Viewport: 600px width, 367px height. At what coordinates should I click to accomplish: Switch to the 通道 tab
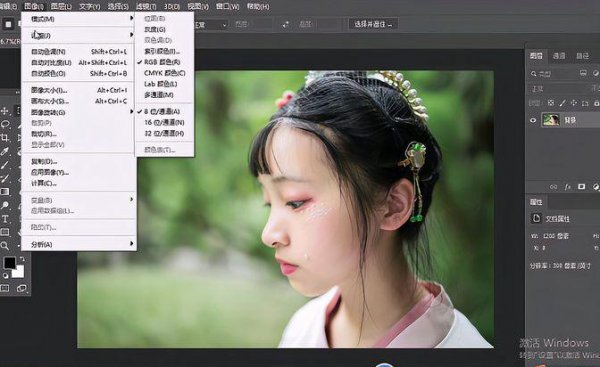[x=559, y=56]
